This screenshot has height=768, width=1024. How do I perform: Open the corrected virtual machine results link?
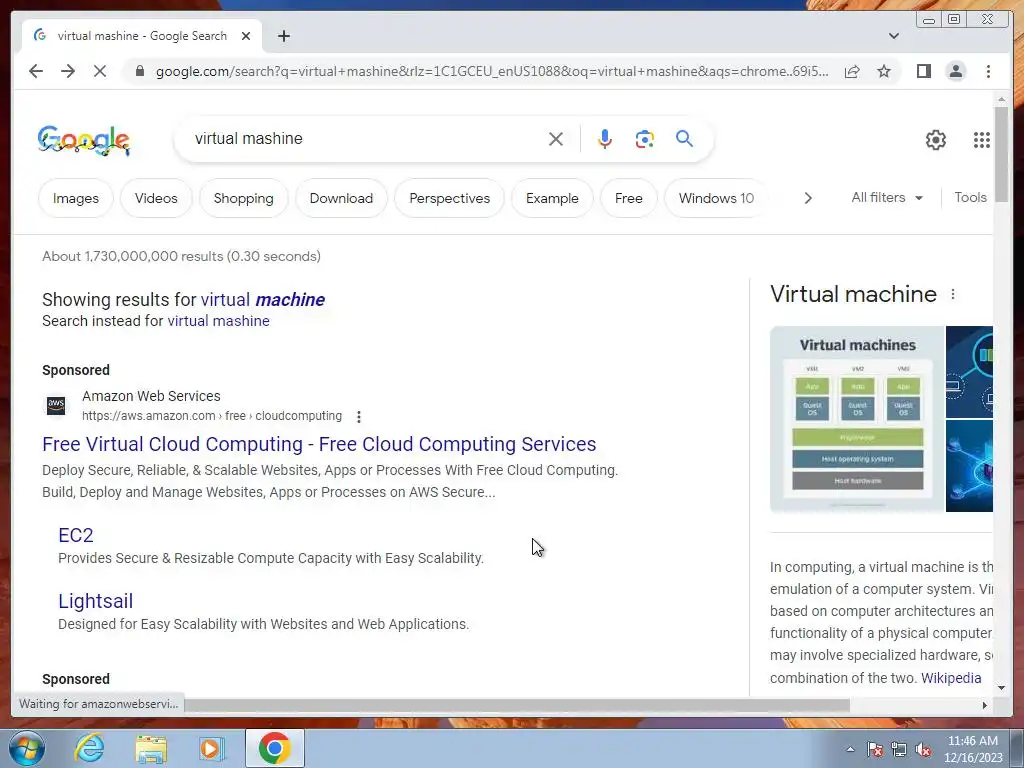tap(263, 300)
